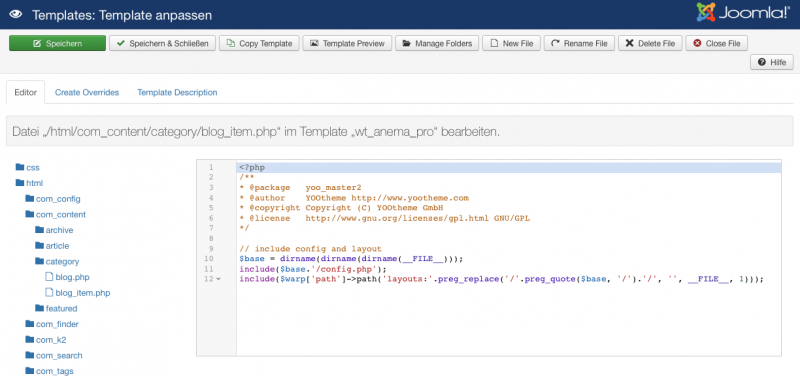Click folder icon next to html
The height and width of the screenshot is (376, 800).
click(20, 182)
